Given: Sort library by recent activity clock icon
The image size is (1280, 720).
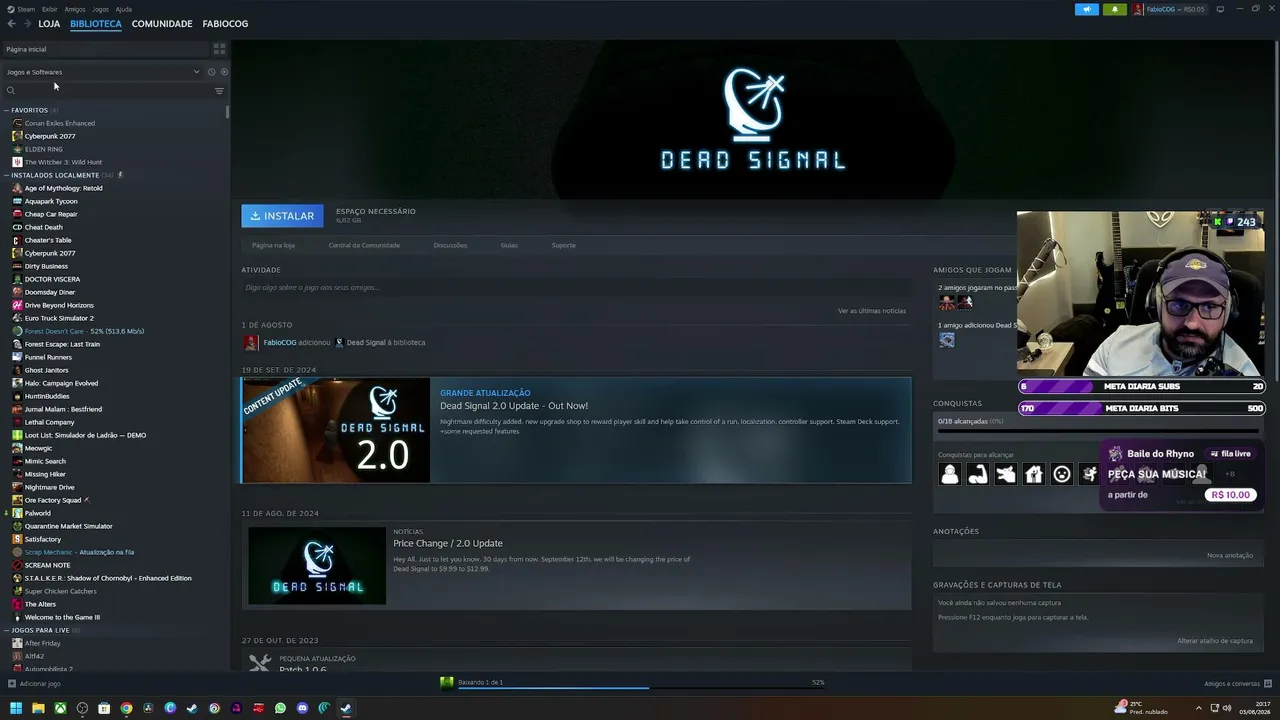Looking at the screenshot, I should point(211,72).
